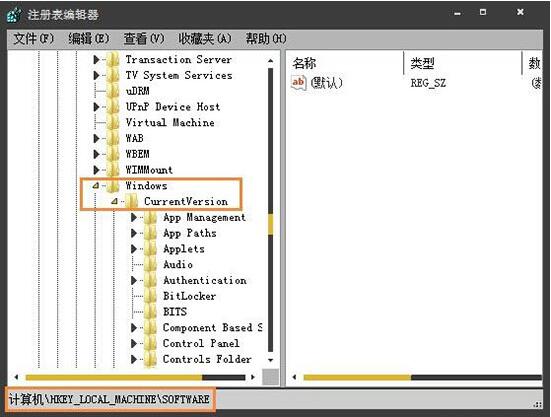Open the 文件(F) menu
This screenshot has width=551, height=417.
(33, 38)
